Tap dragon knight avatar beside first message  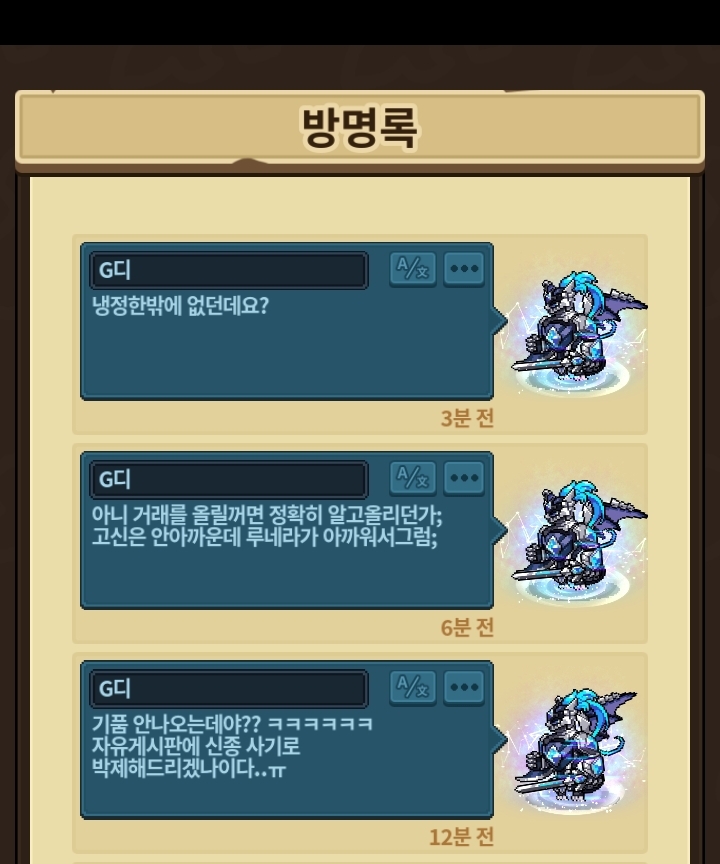(x=575, y=331)
